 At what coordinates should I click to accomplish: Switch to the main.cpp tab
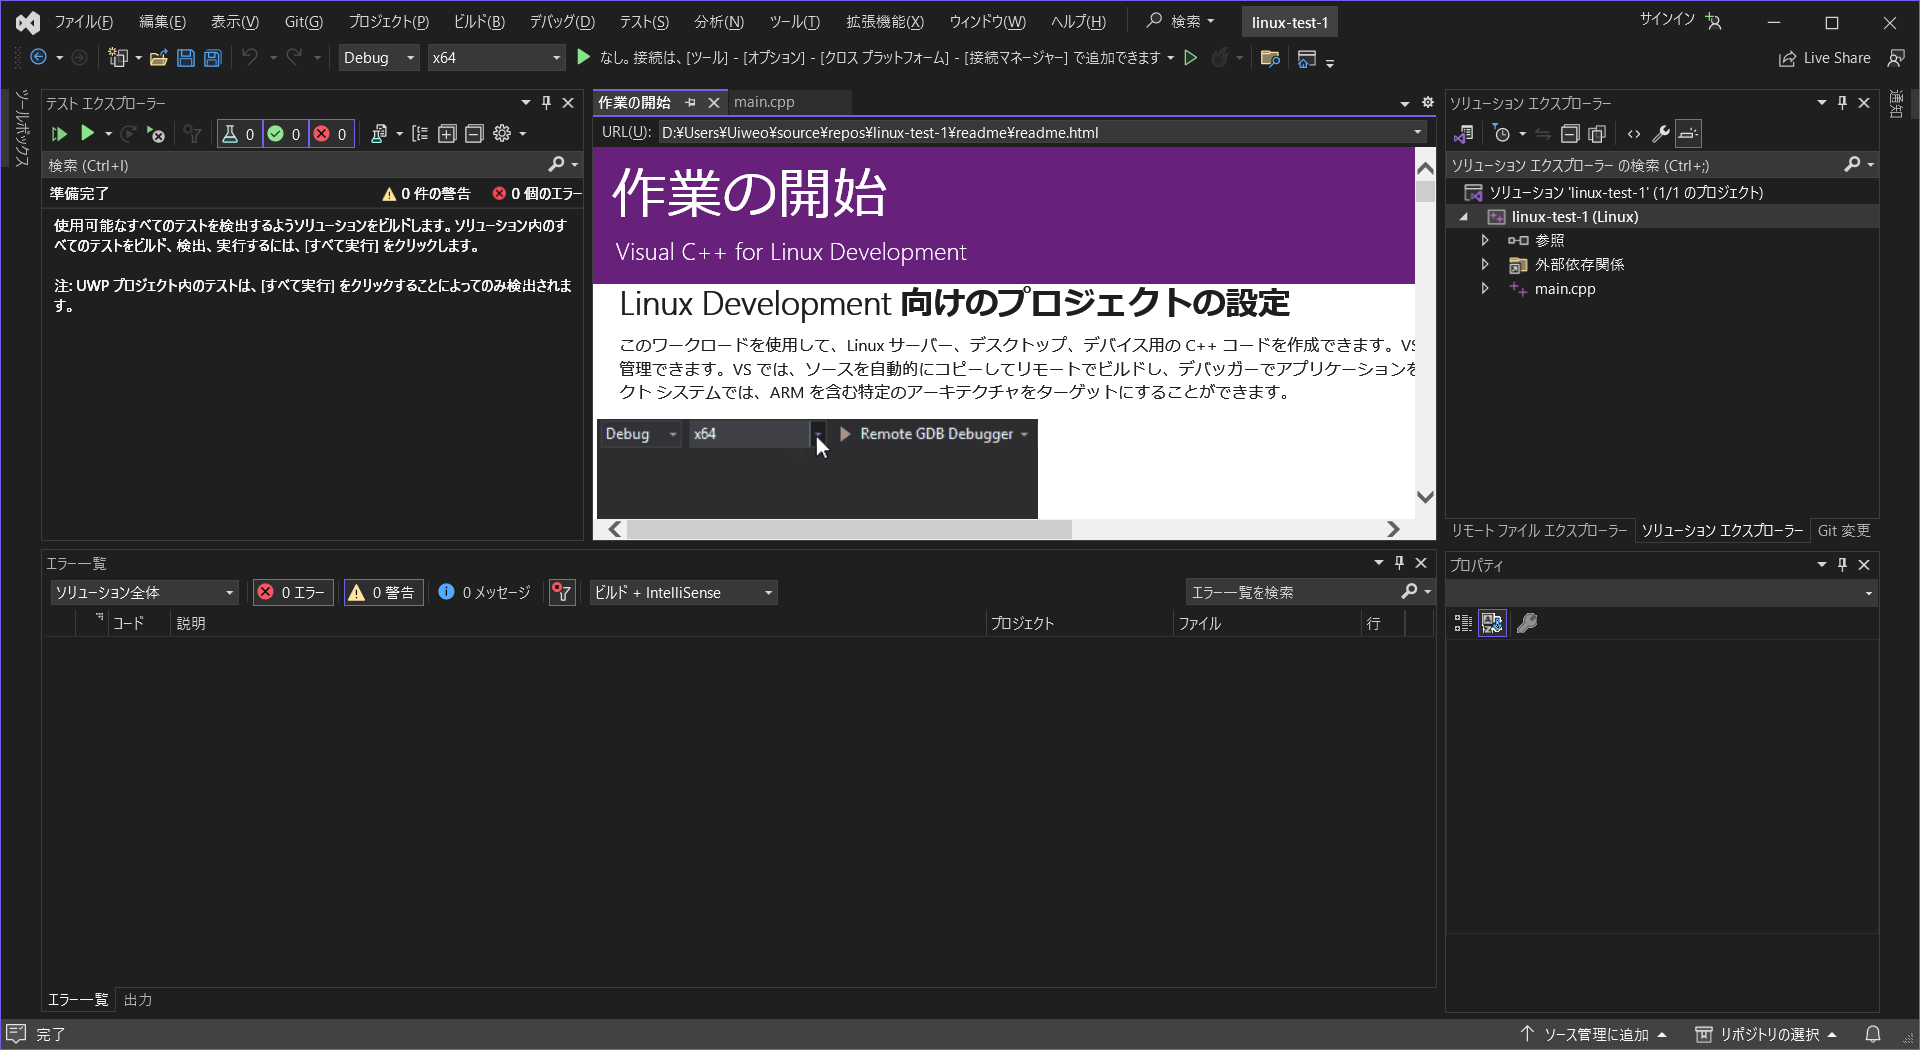point(765,101)
